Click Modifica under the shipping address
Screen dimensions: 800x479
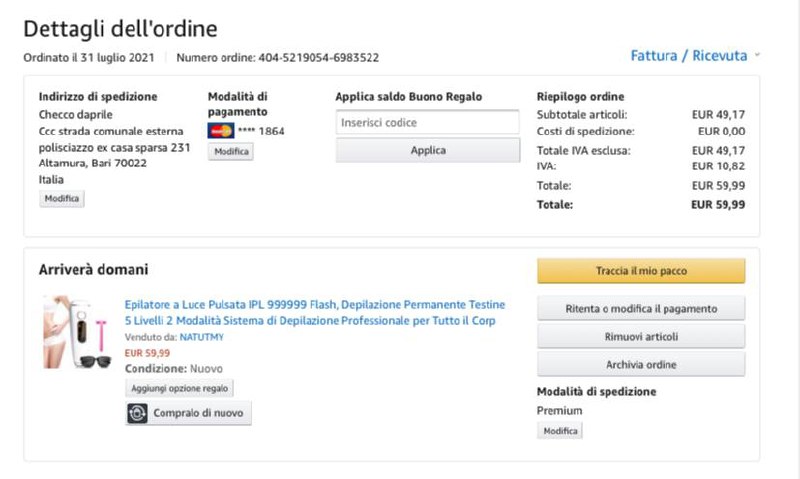62,199
